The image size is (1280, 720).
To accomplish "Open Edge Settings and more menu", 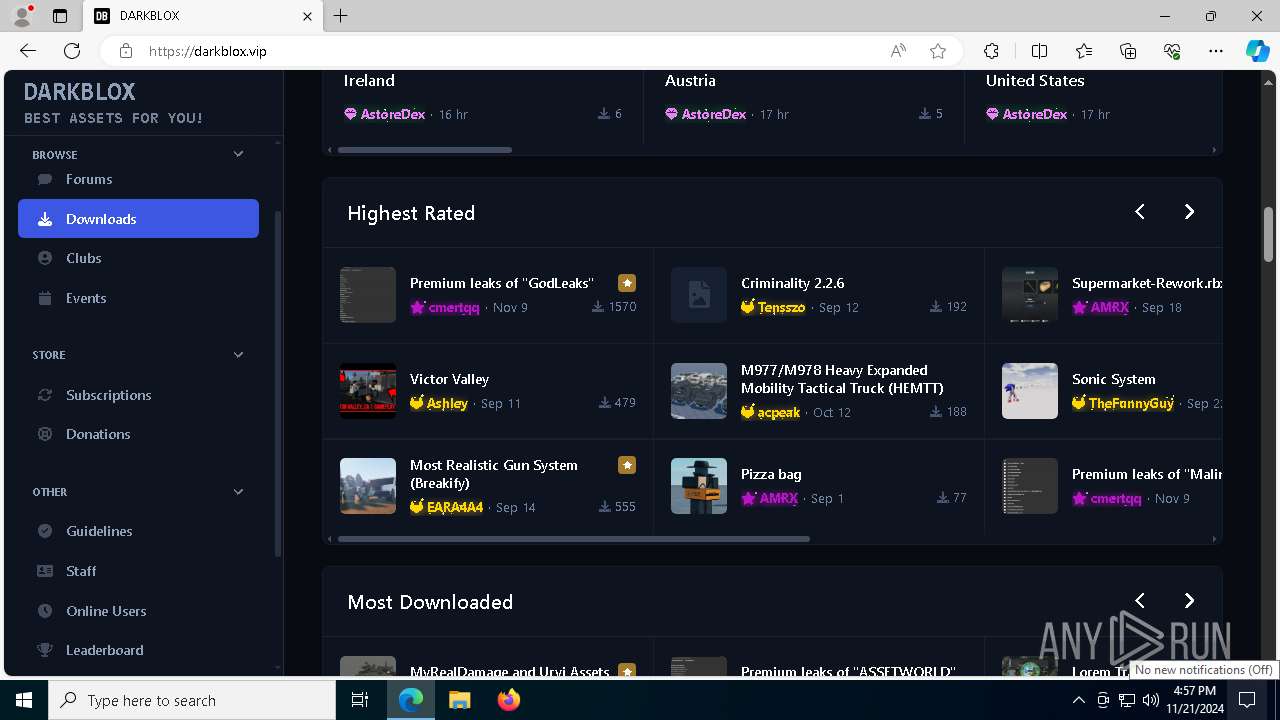I will point(1216,51).
